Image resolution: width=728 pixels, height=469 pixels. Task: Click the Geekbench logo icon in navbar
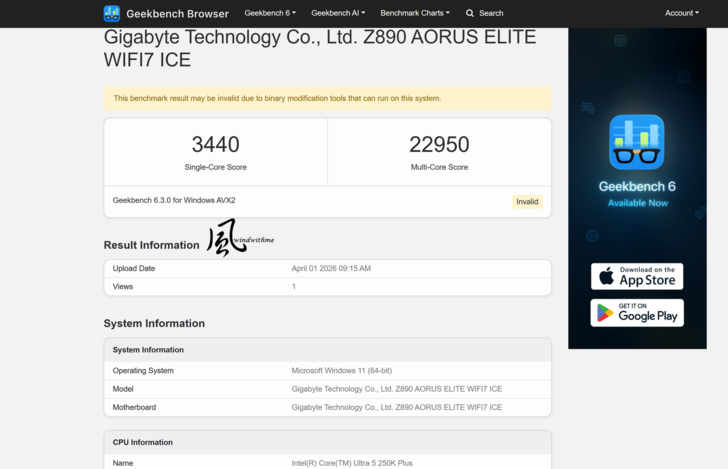[111, 13]
